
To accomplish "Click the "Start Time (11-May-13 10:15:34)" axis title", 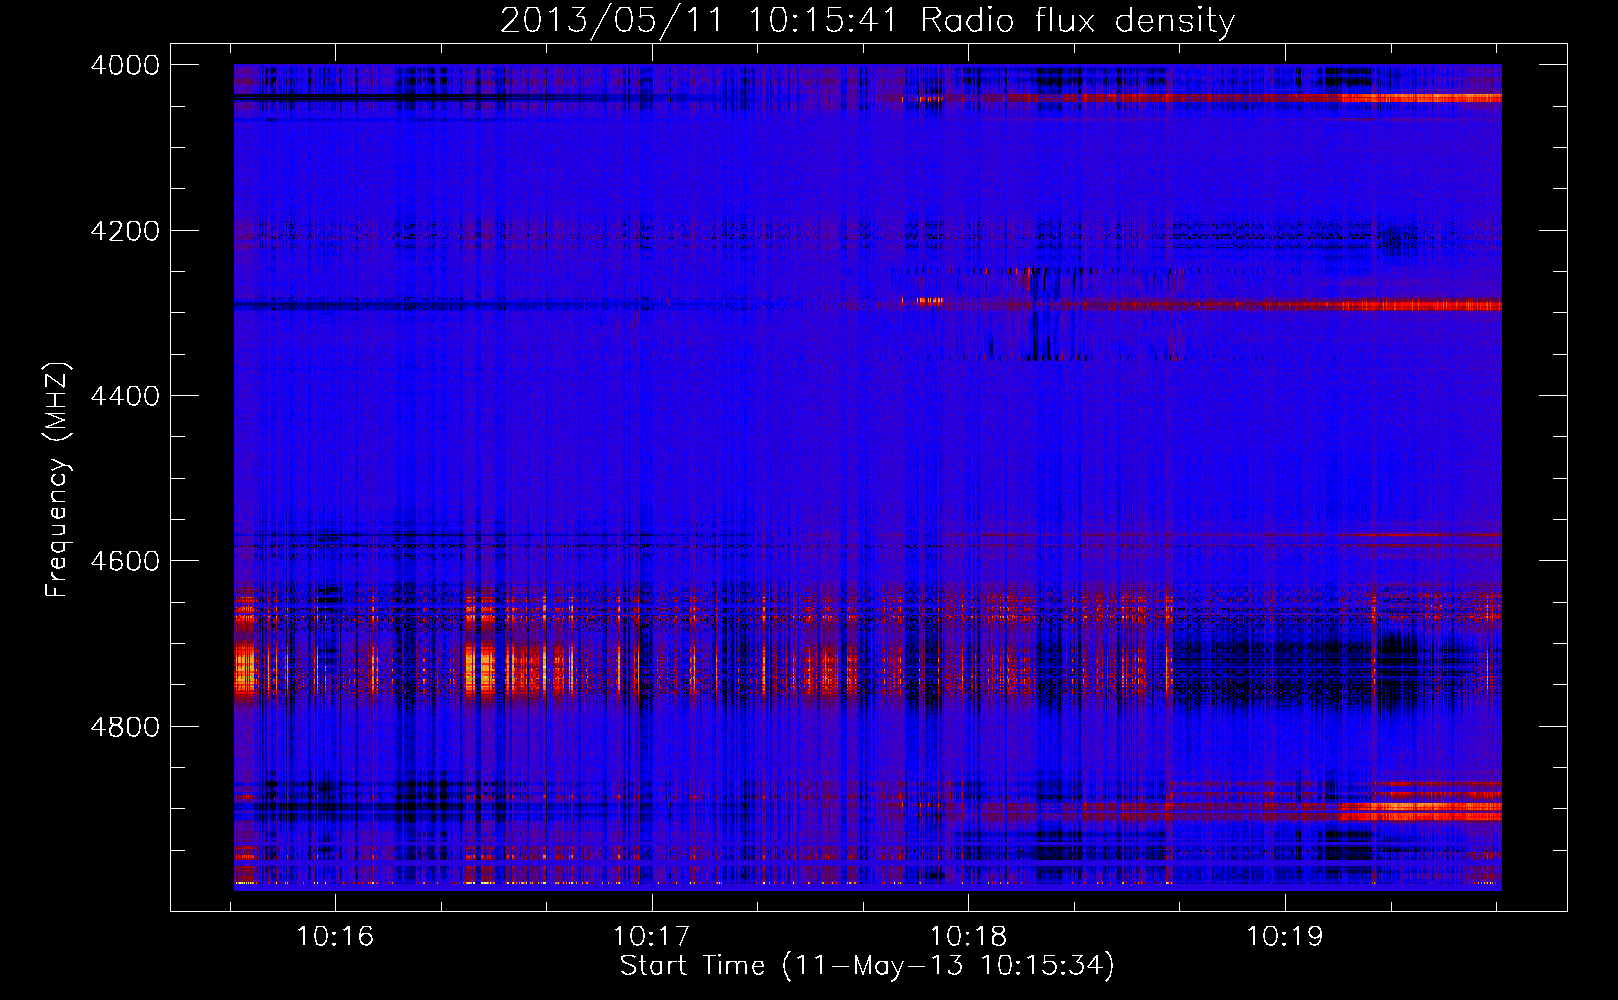I will coord(867,966).
